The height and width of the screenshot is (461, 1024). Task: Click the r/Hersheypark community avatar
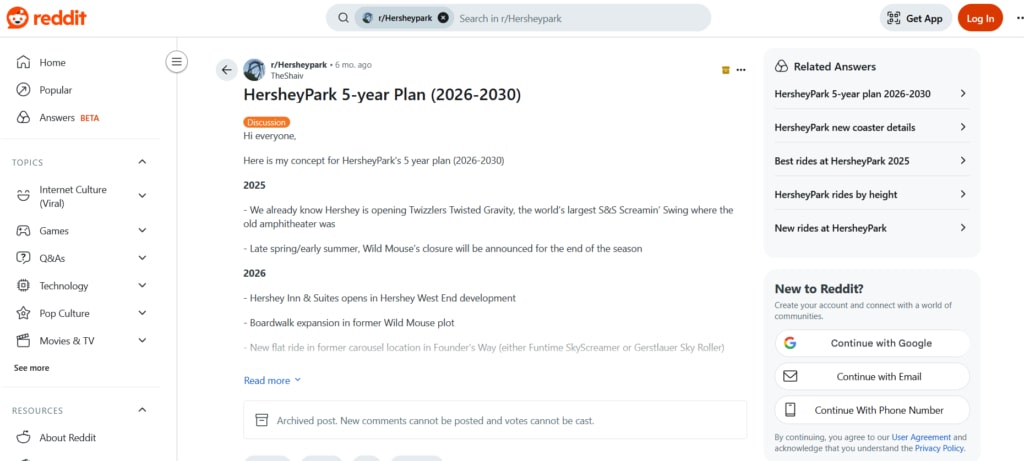pyautogui.click(x=254, y=70)
